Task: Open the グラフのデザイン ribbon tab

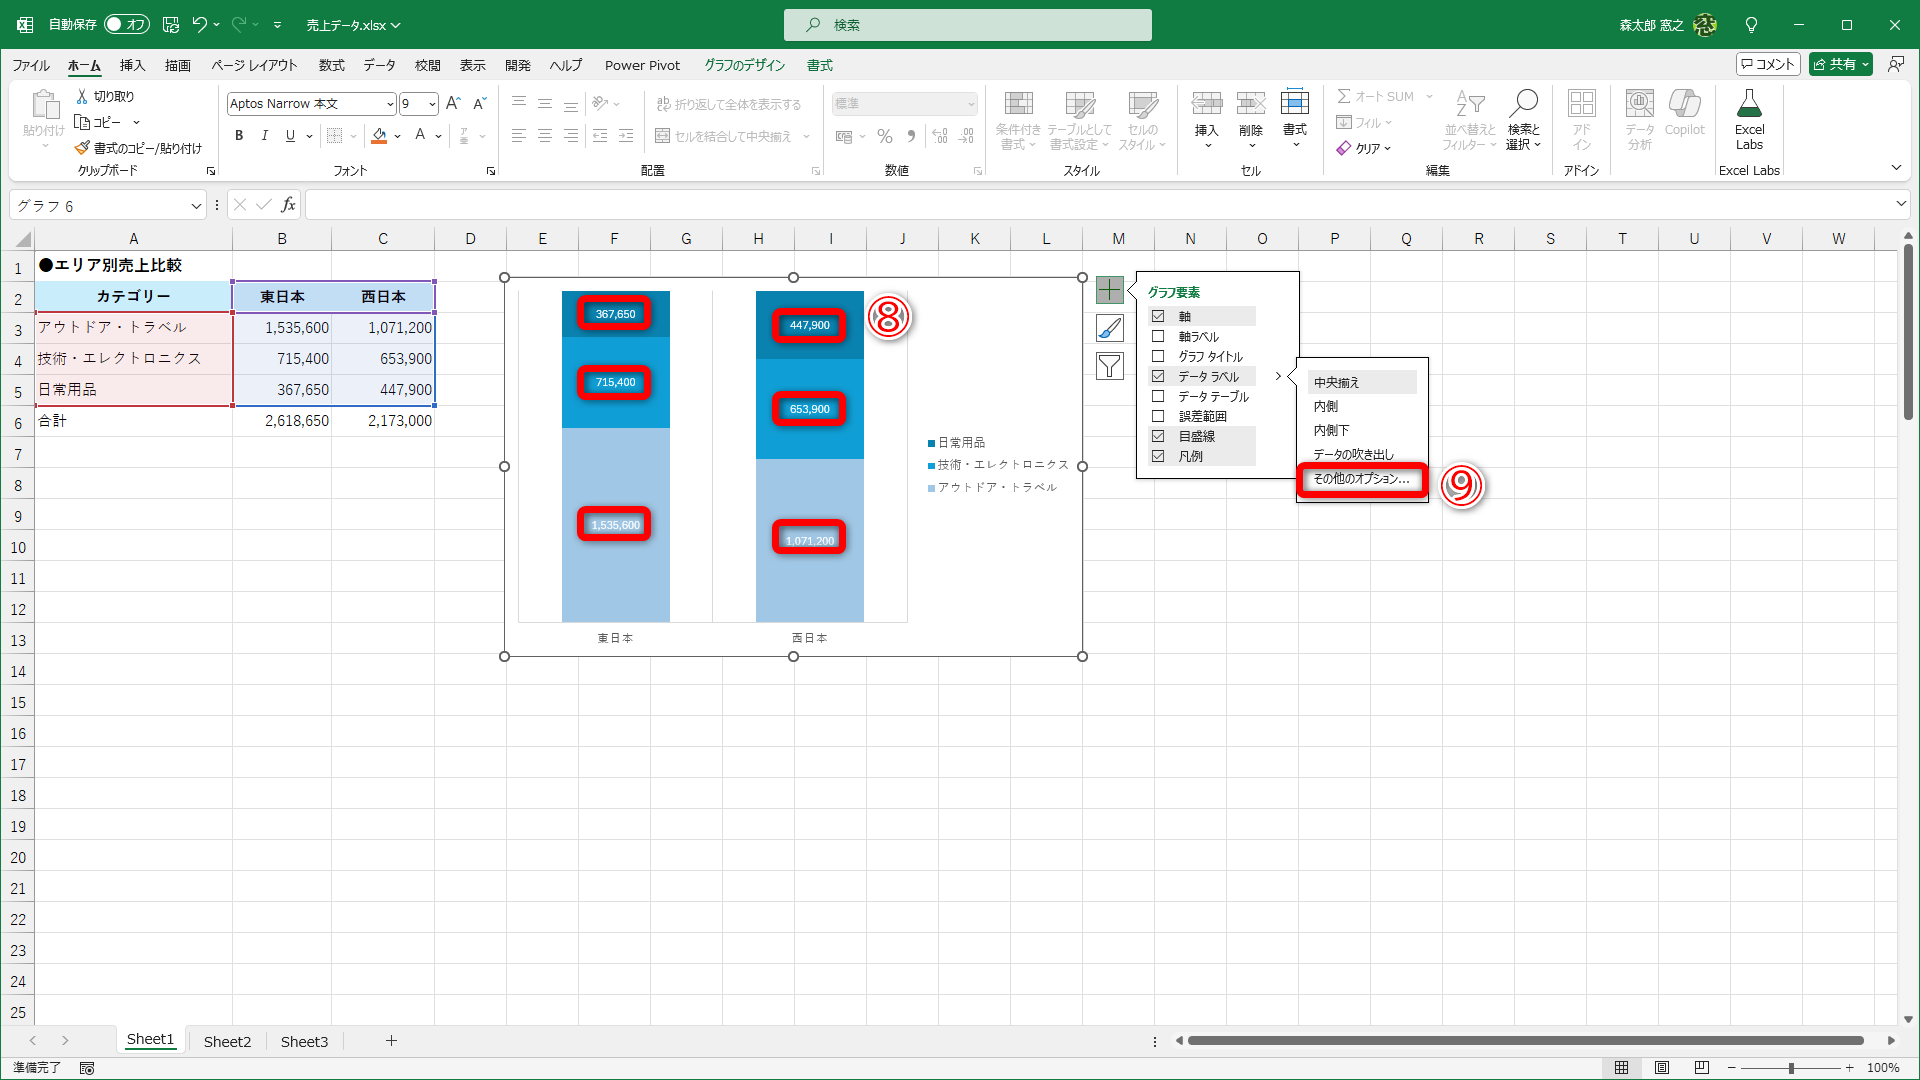Action: coord(744,65)
